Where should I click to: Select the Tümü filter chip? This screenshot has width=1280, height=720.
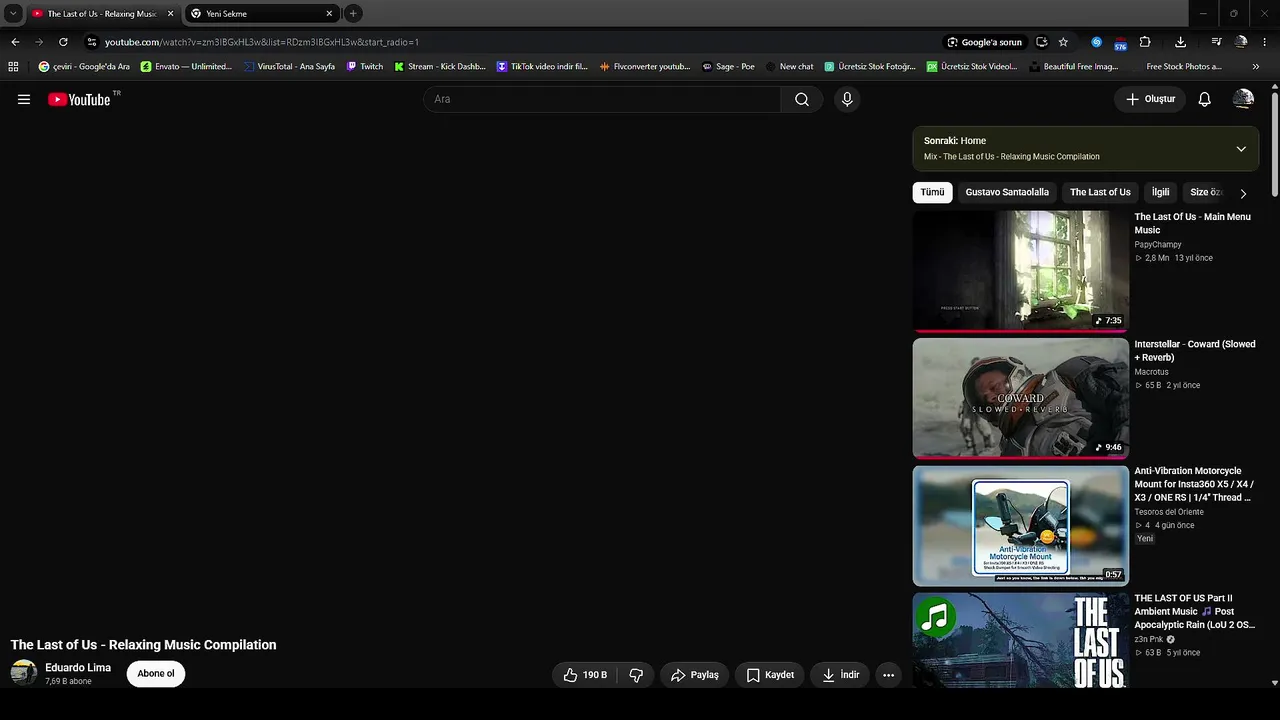pyautogui.click(x=932, y=192)
